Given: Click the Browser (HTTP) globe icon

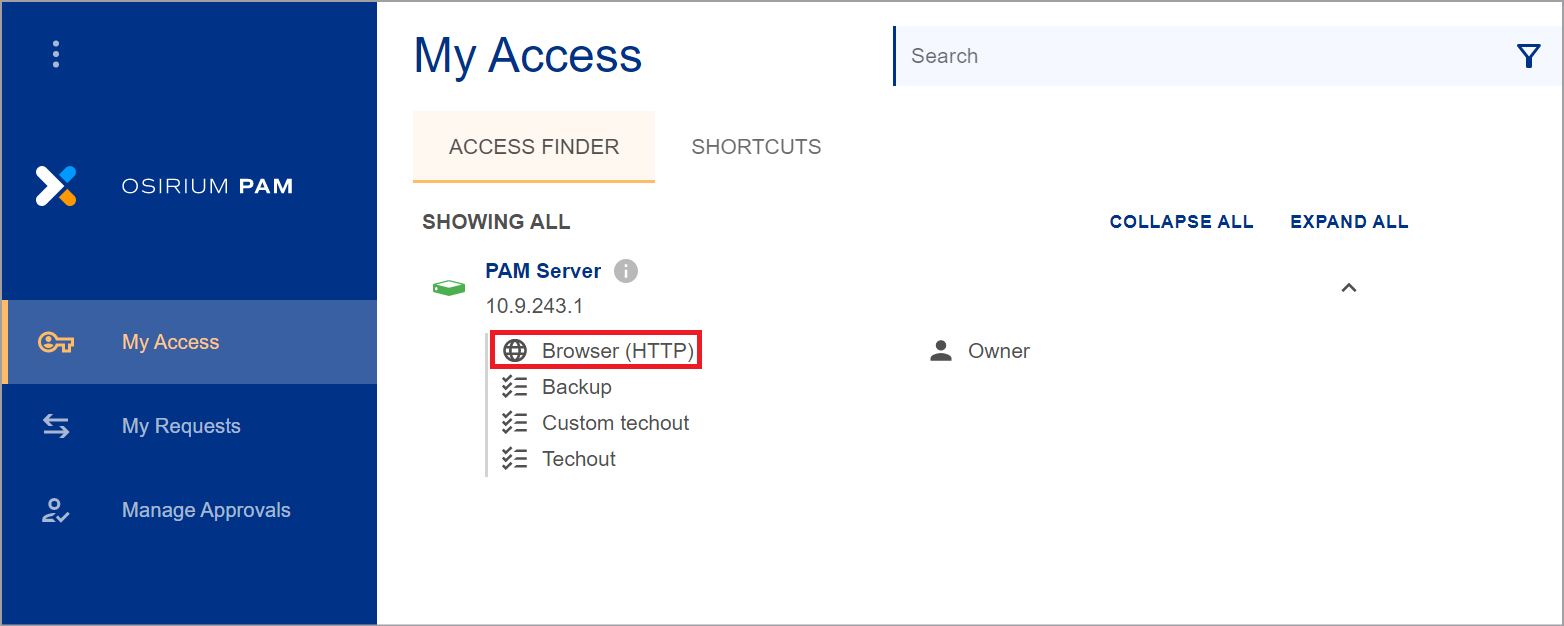Looking at the screenshot, I should tap(515, 351).
